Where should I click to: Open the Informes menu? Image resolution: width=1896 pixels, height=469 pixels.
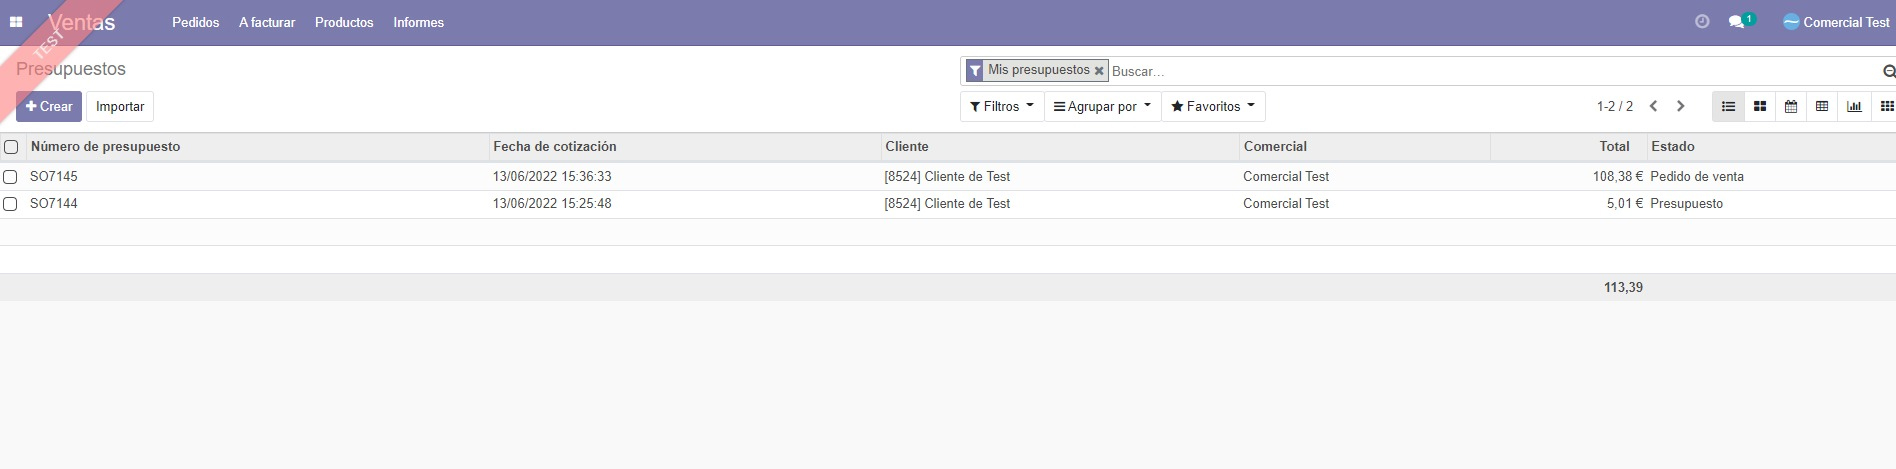418,22
